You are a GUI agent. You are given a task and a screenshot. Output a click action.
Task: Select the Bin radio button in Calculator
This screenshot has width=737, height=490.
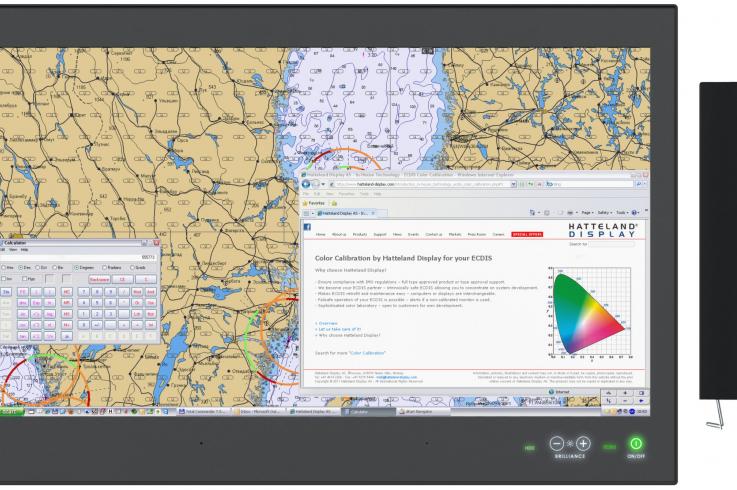tap(55, 268)
